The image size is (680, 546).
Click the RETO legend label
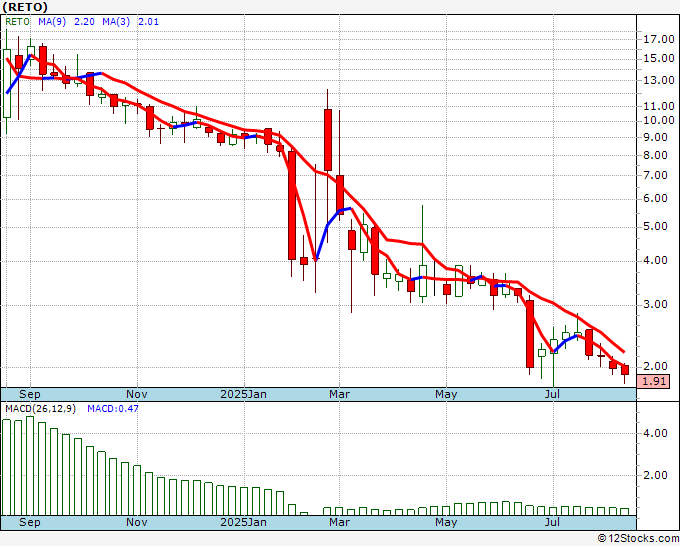coord(17,22)
